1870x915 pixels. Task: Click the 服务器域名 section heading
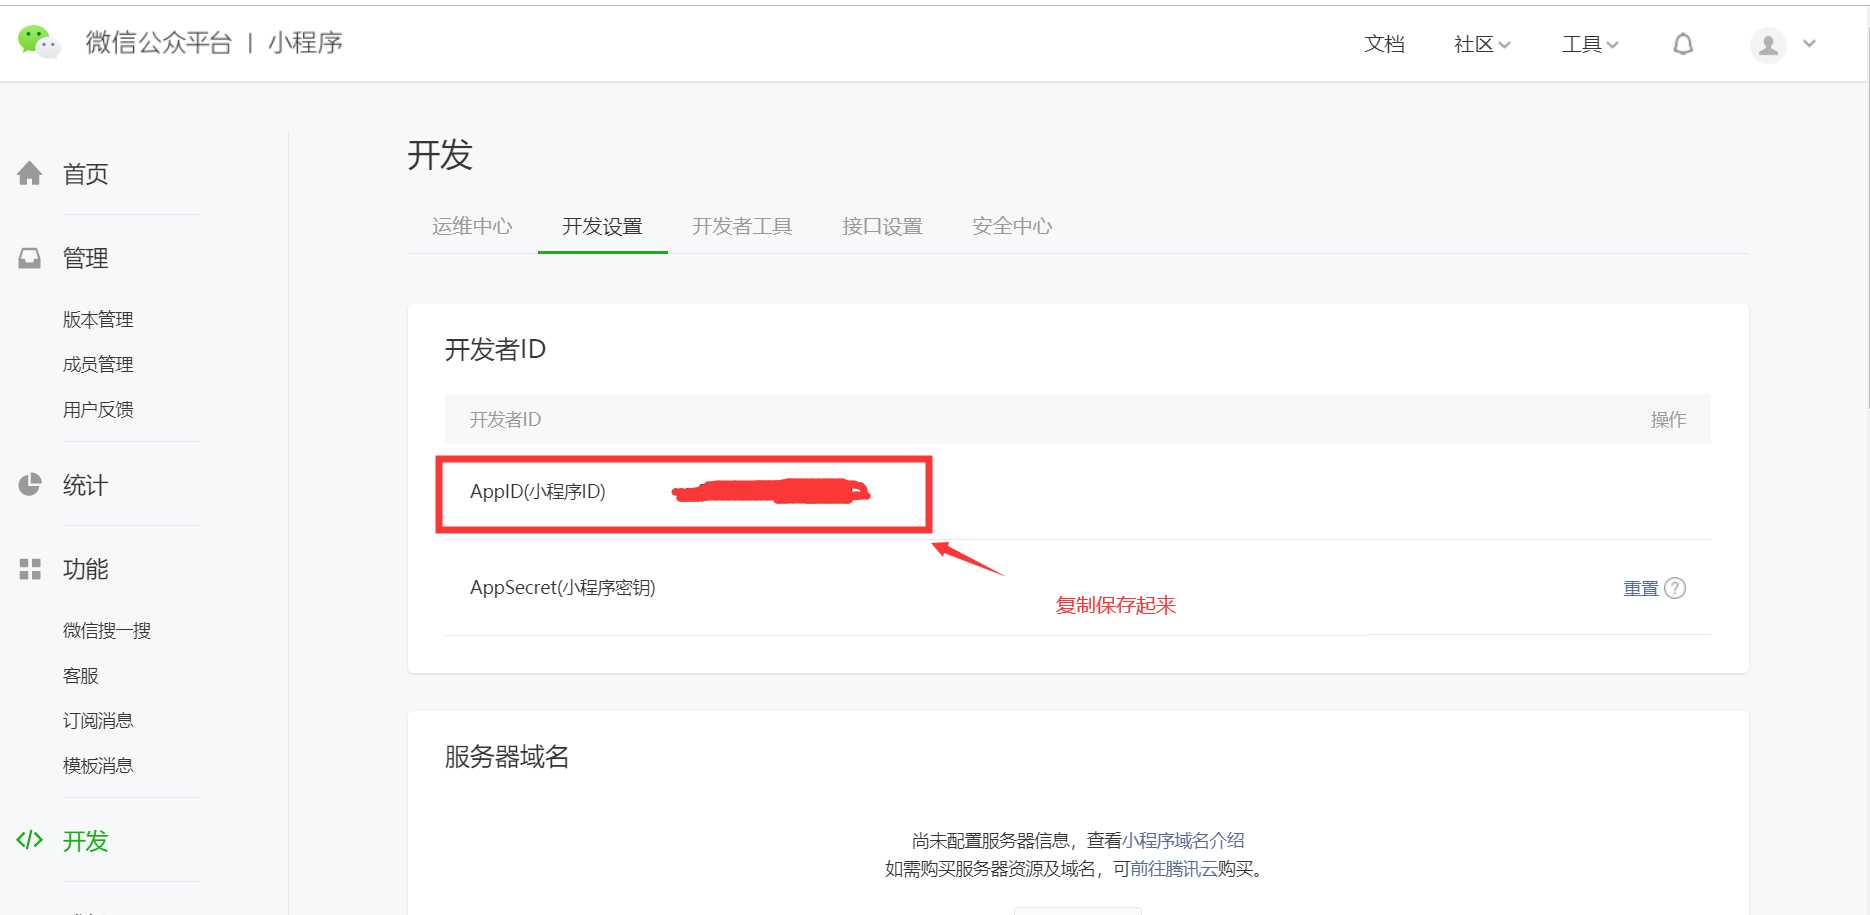click(507, 757)
